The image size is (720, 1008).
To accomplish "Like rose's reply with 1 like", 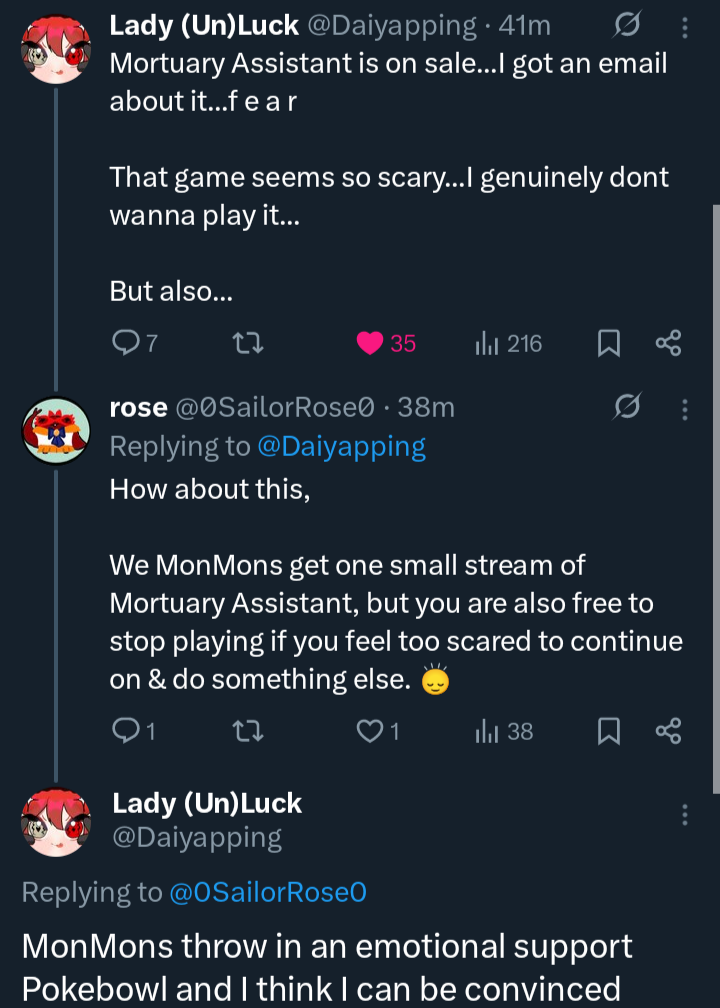I will click(370, 732).
